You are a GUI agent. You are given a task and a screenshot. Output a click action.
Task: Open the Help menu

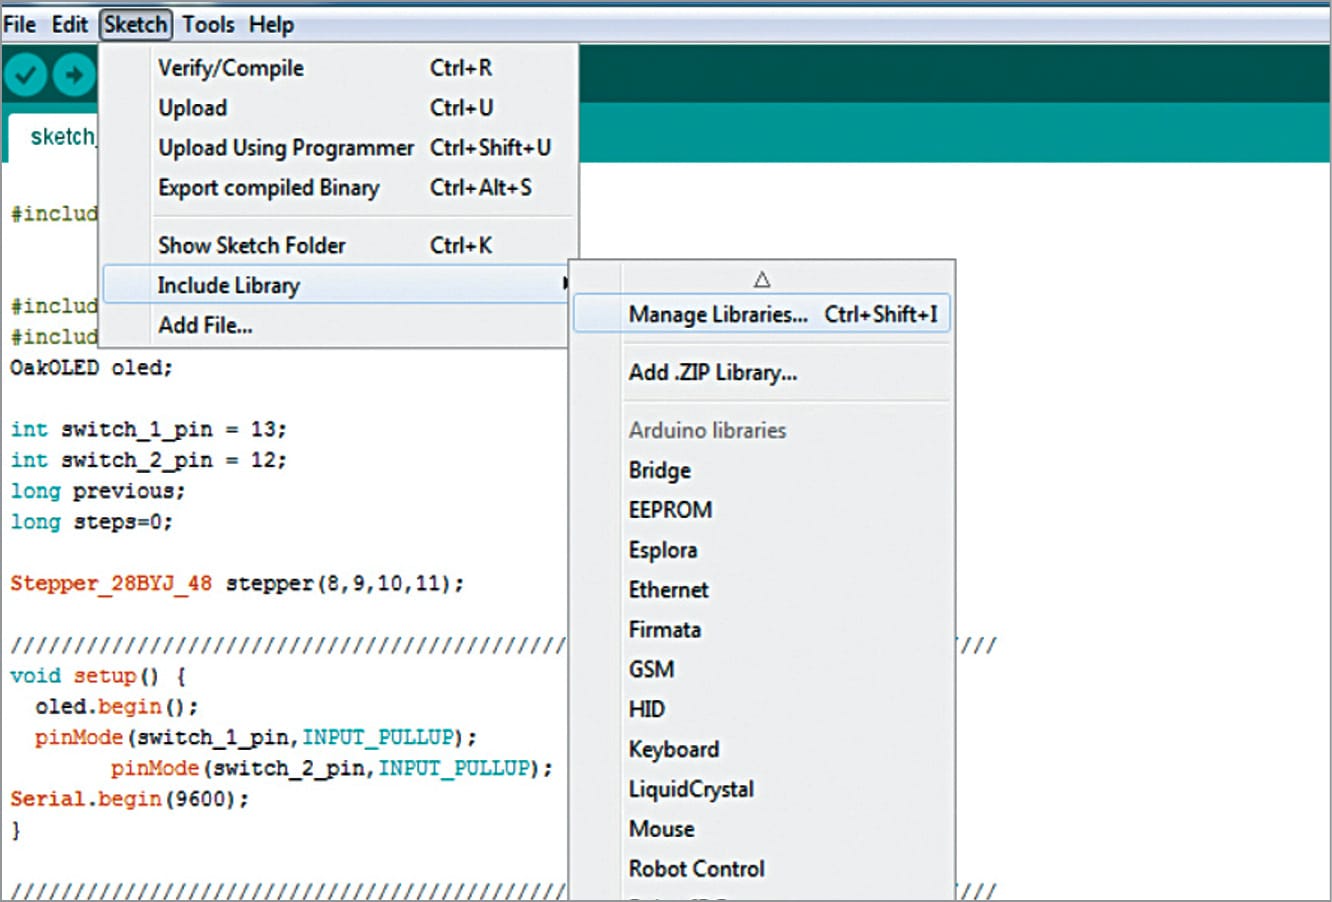point(271,24)
